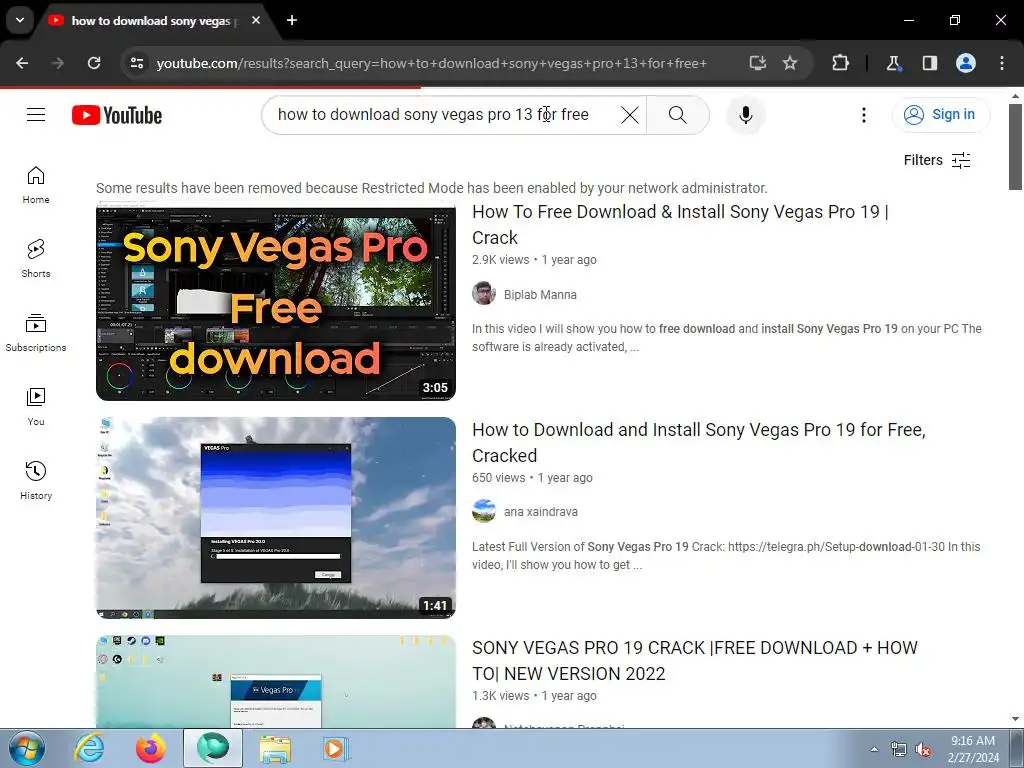Screen dimensions: 1024x768
Task: Visit the ana xaindrava channel name
Action: point(541,512)
